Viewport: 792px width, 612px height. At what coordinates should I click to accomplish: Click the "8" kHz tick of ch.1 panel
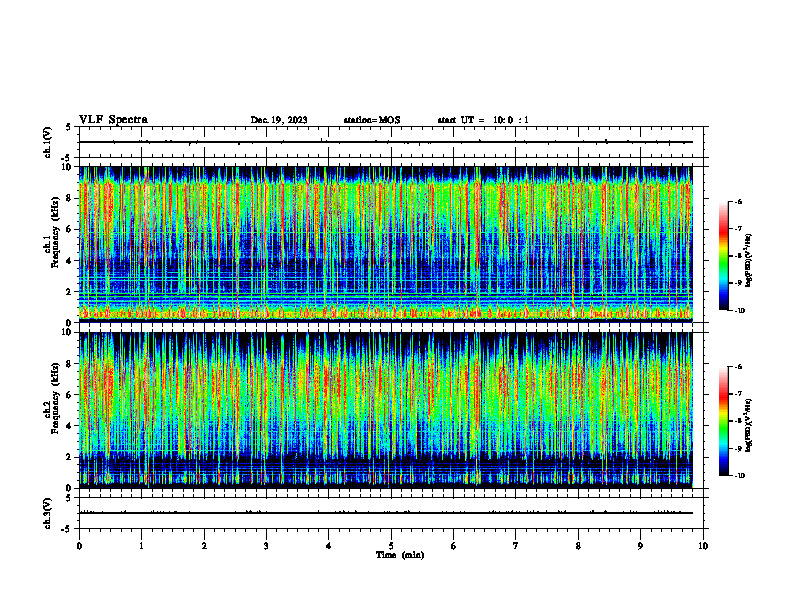pyautogui.click(x=70, y=198)
